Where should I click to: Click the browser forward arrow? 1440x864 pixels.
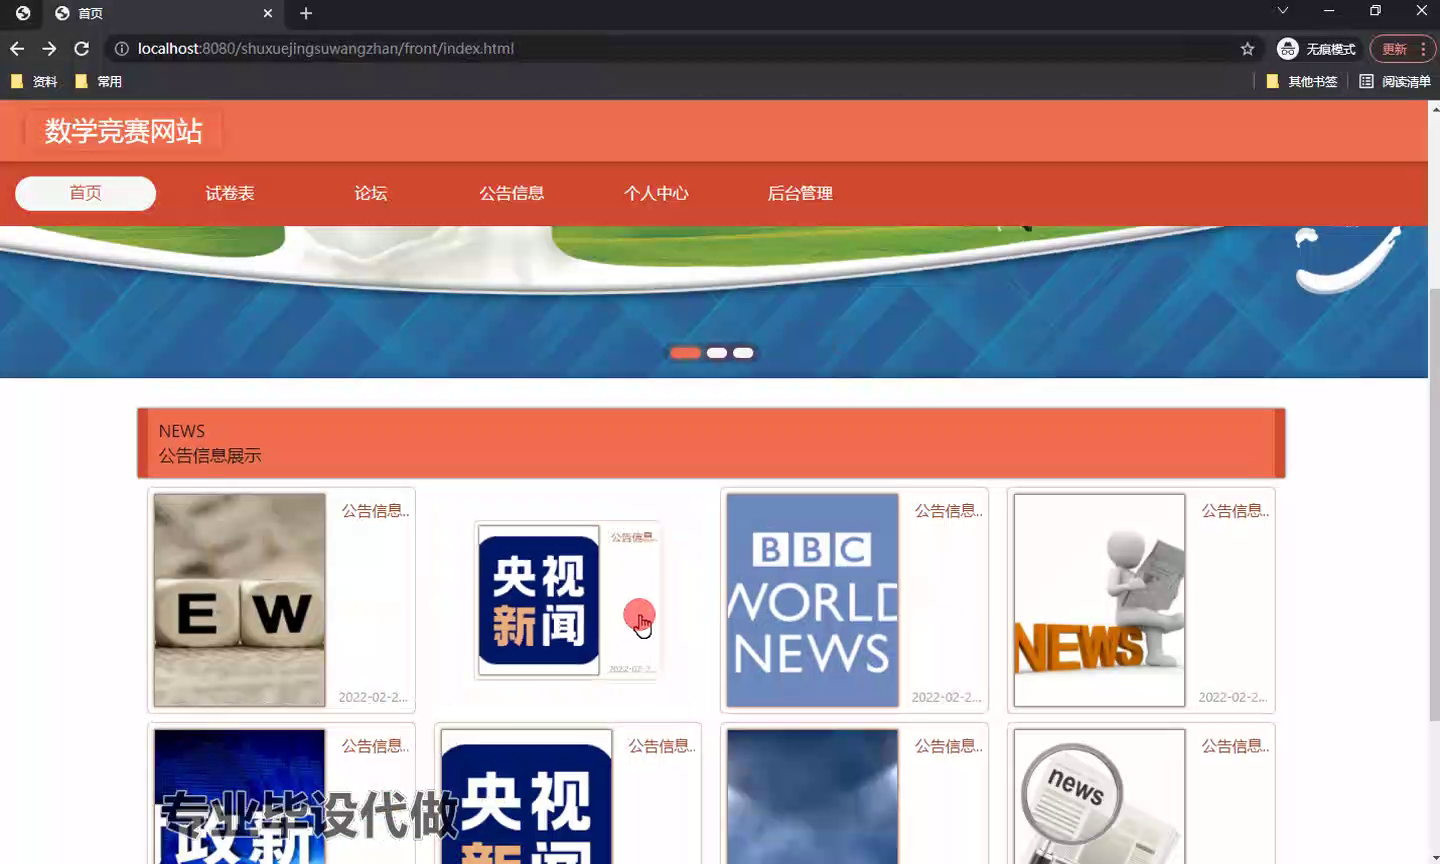pyautogui.click(x=49, y=48)
